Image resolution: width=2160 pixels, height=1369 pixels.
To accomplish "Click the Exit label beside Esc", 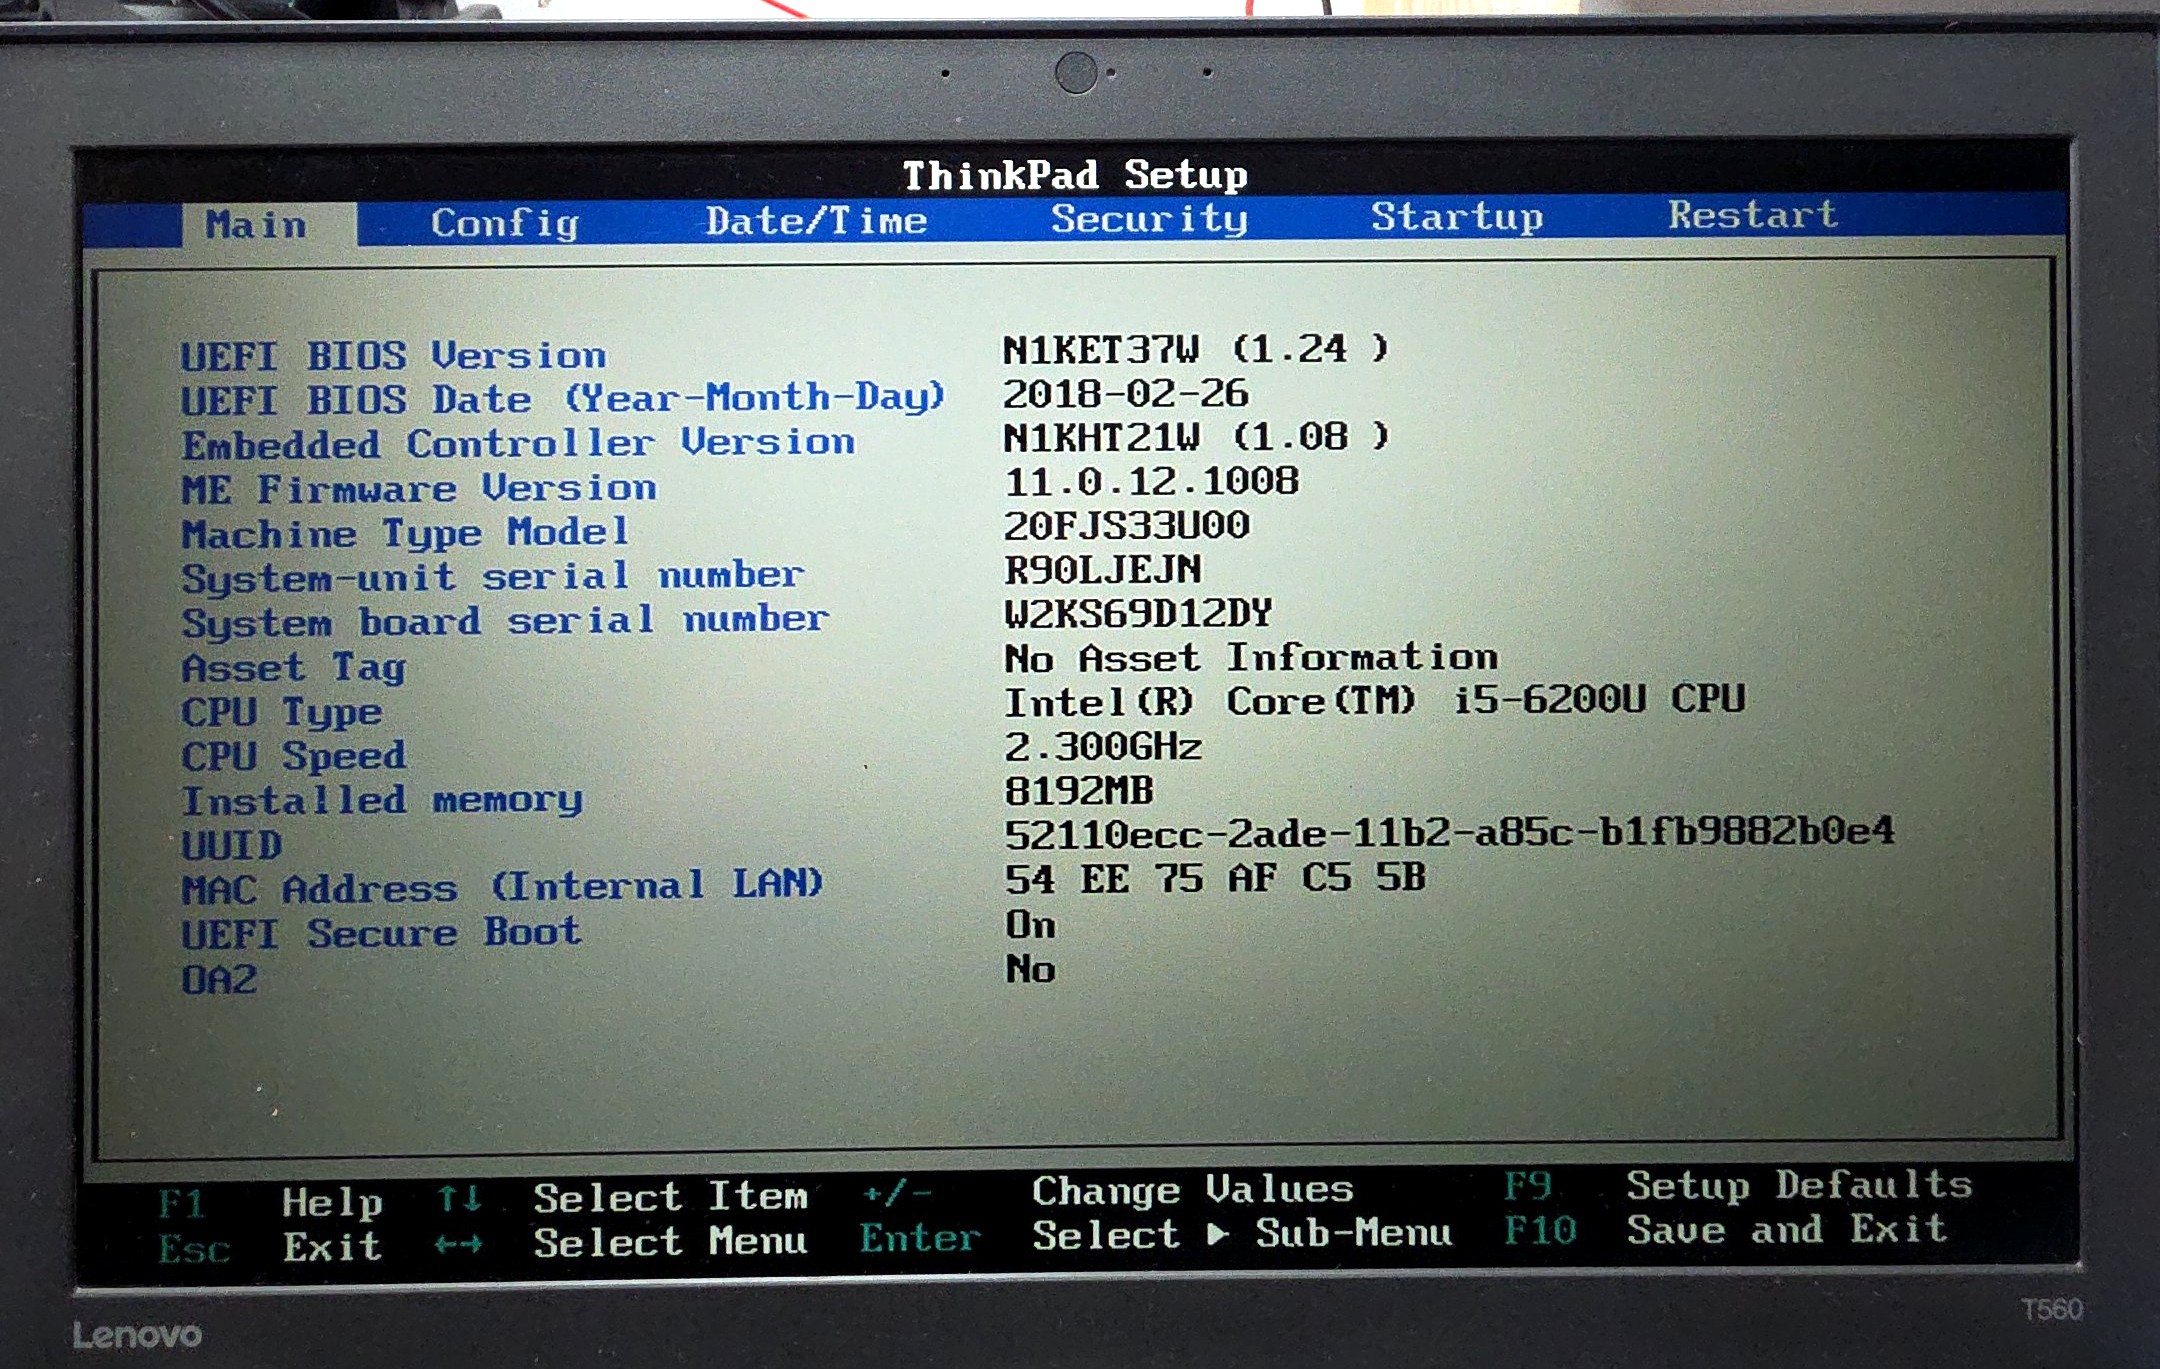I will [x=332, y=1246].
